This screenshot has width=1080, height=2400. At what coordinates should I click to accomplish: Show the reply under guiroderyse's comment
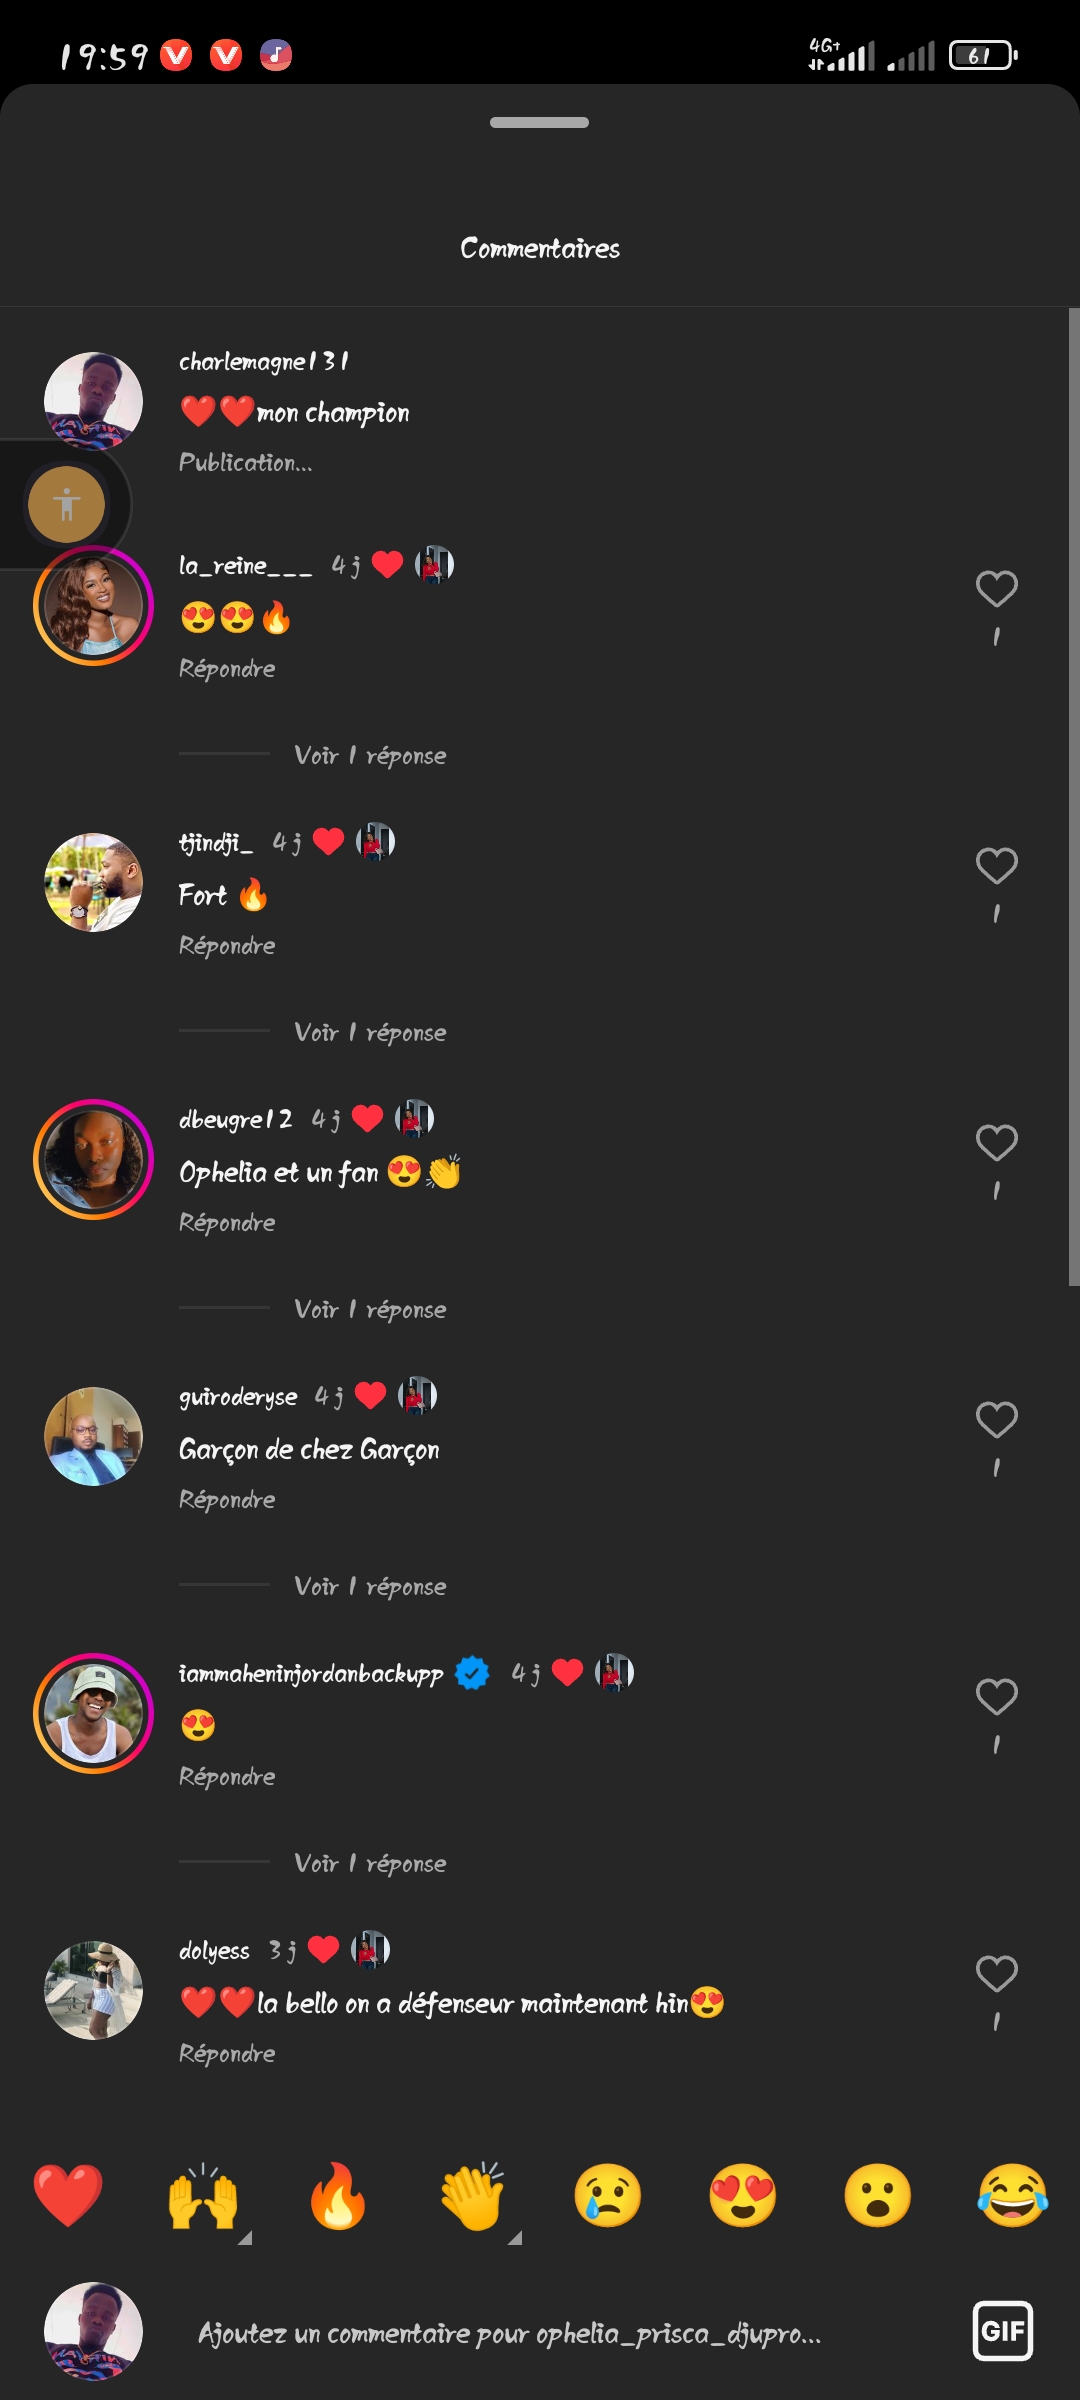click(370, 1586)
